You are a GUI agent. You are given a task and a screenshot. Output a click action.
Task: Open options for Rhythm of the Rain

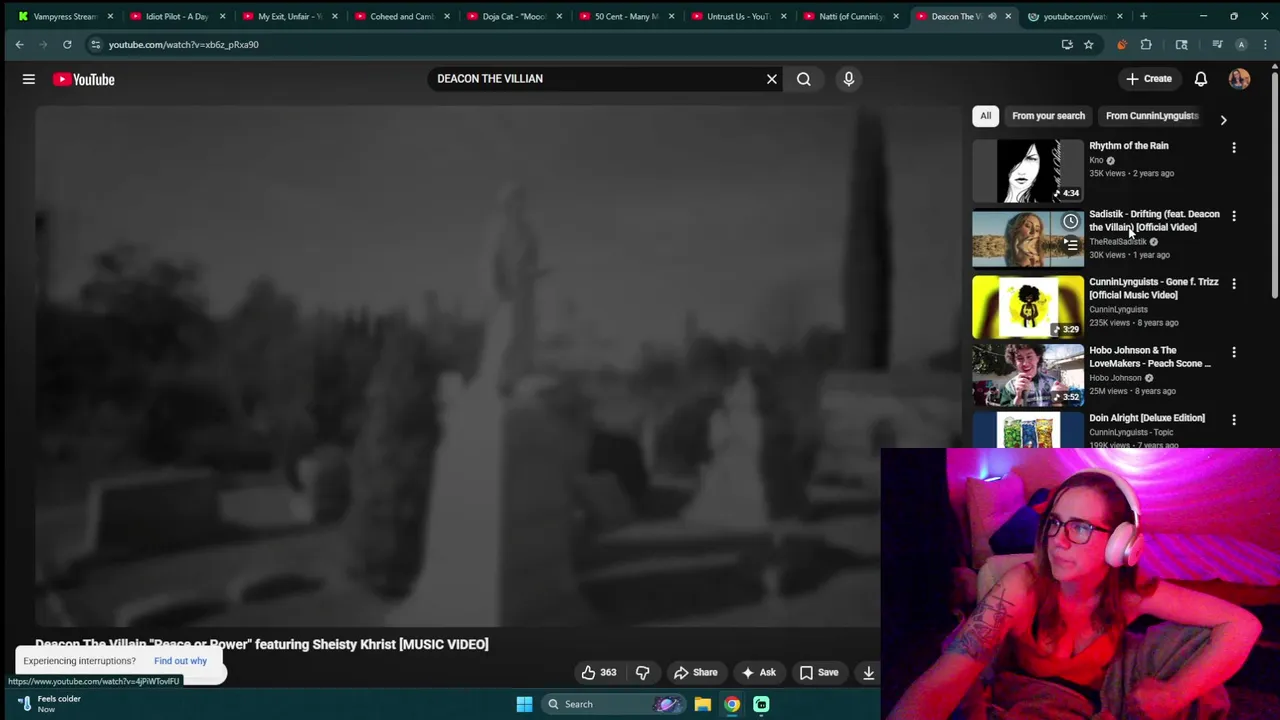click(x=1234, y=148)
